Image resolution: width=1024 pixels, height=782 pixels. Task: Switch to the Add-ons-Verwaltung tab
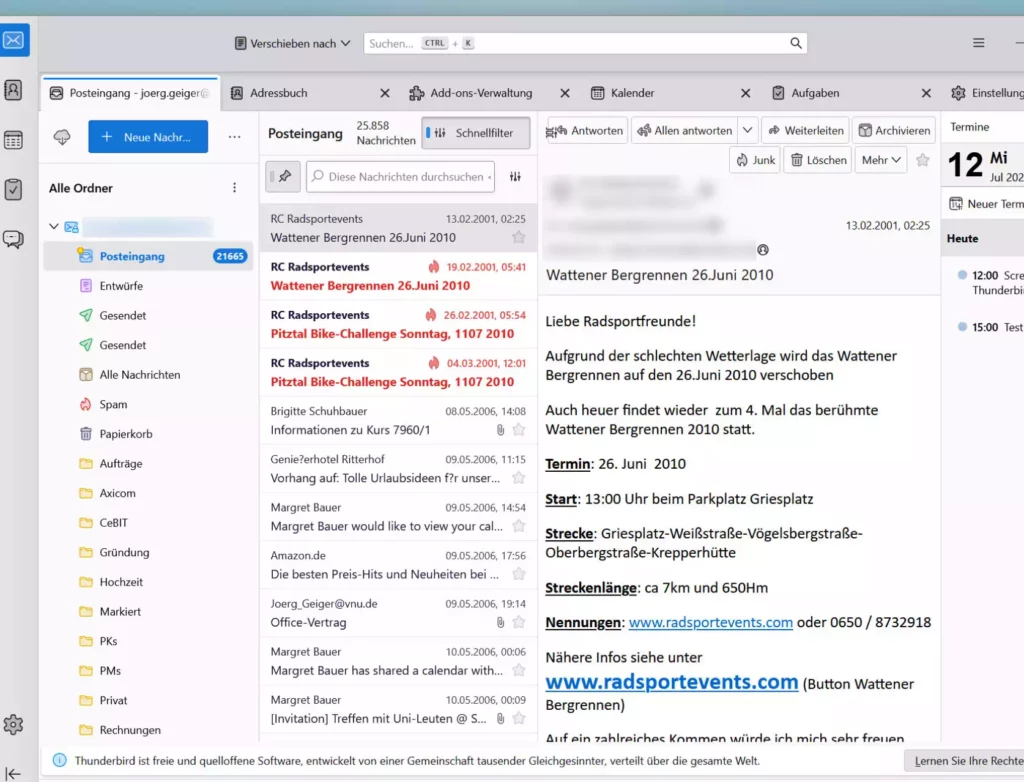(480, 93)
